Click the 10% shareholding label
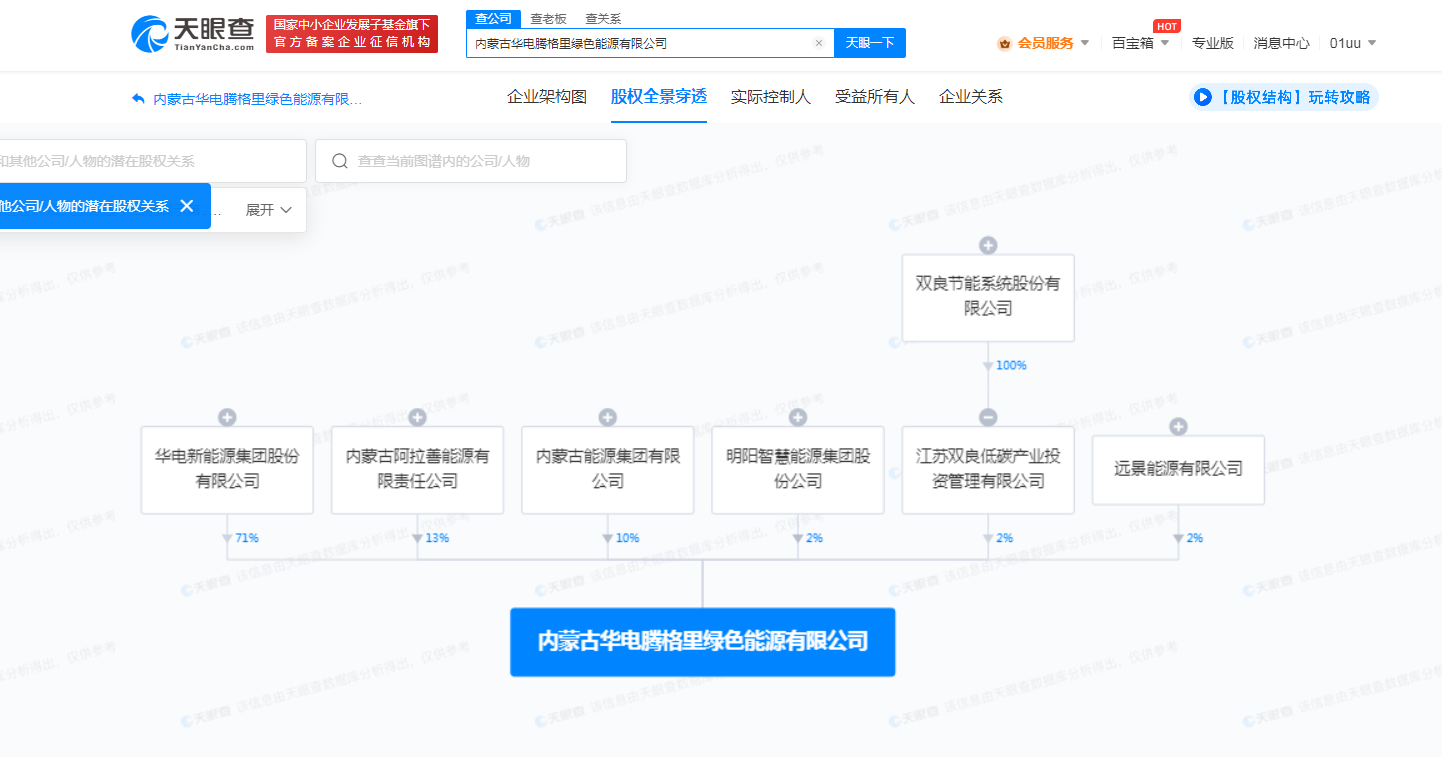This screenshot has height=757, width=1442. click(x=628, y=538)
